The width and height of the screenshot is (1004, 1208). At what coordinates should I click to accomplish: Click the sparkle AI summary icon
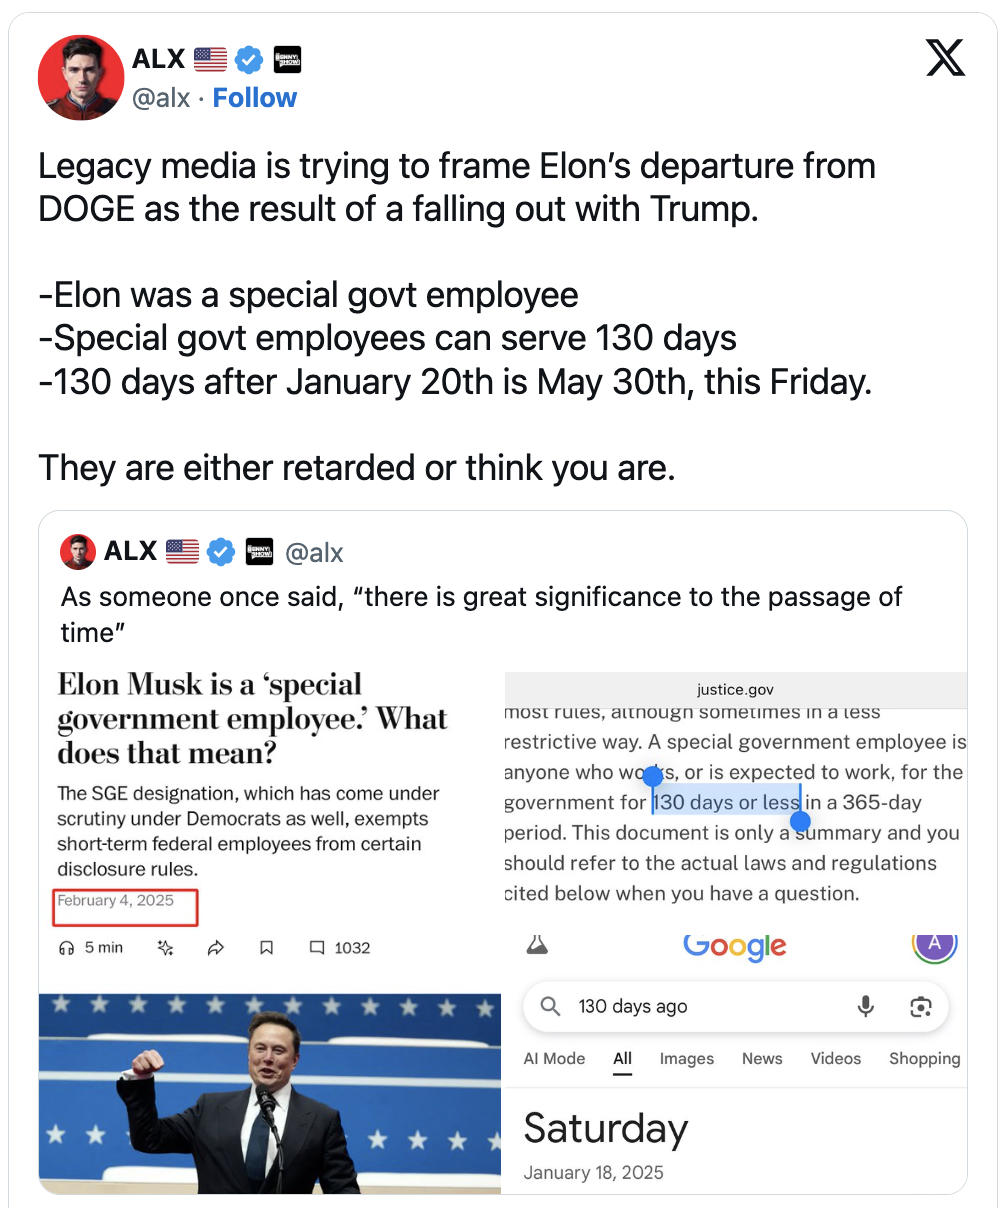pyautogui.click(x=166, y=947)
